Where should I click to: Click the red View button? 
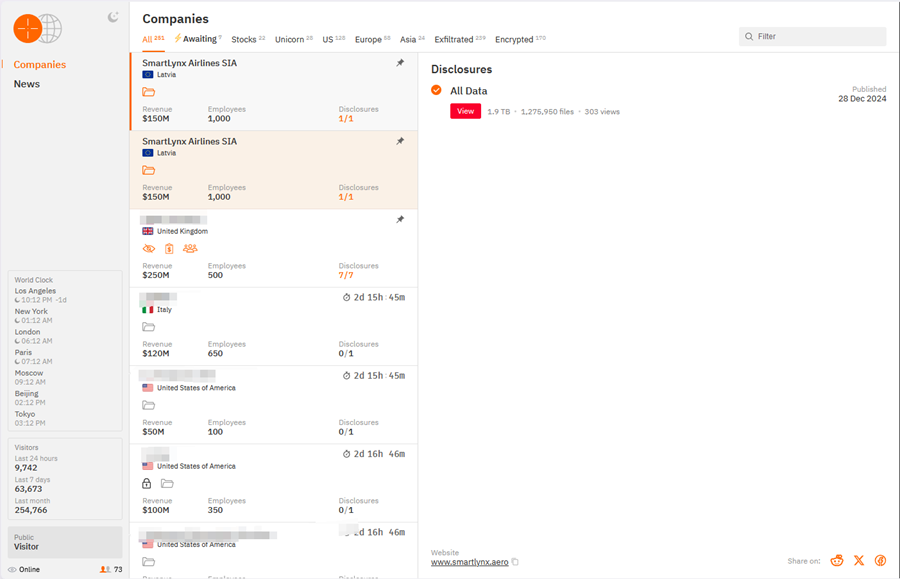coord(465,111)
